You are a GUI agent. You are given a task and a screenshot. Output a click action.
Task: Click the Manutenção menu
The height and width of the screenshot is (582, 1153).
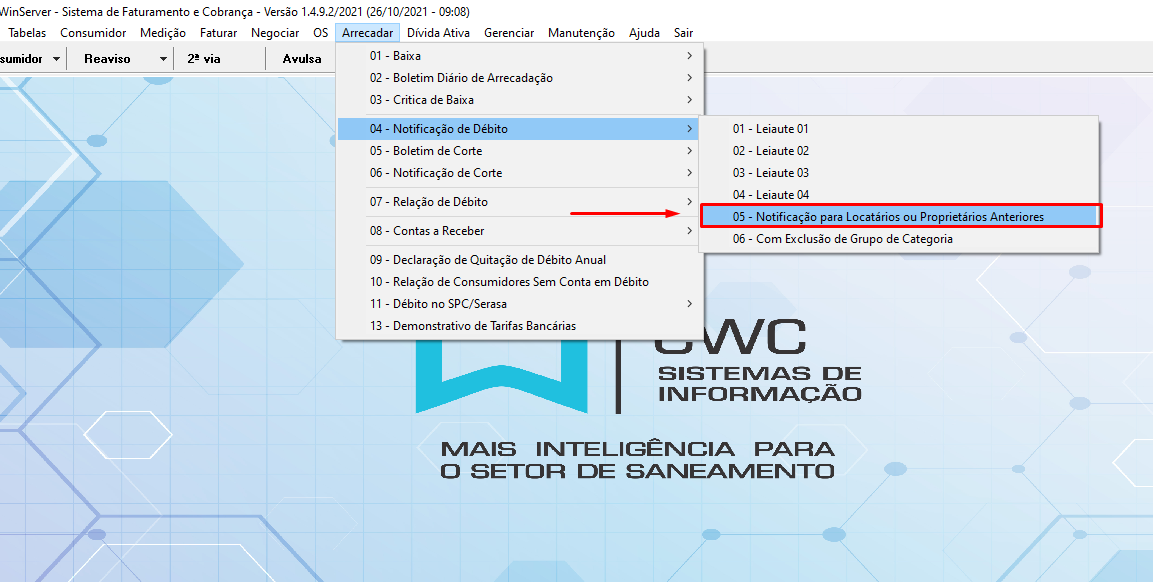pyautogui.click(x=581, y=33)
